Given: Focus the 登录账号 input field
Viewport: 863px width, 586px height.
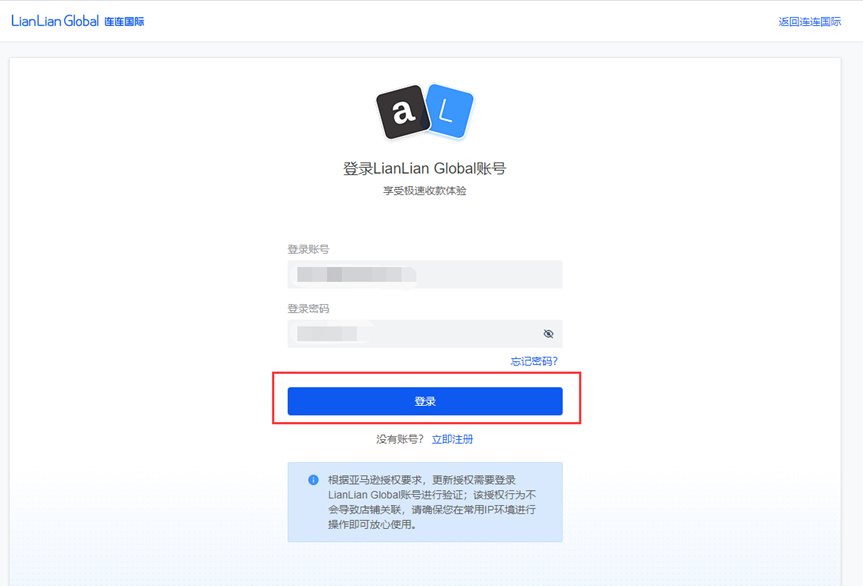Looking at the screenshot, I should tap(425, 274).
